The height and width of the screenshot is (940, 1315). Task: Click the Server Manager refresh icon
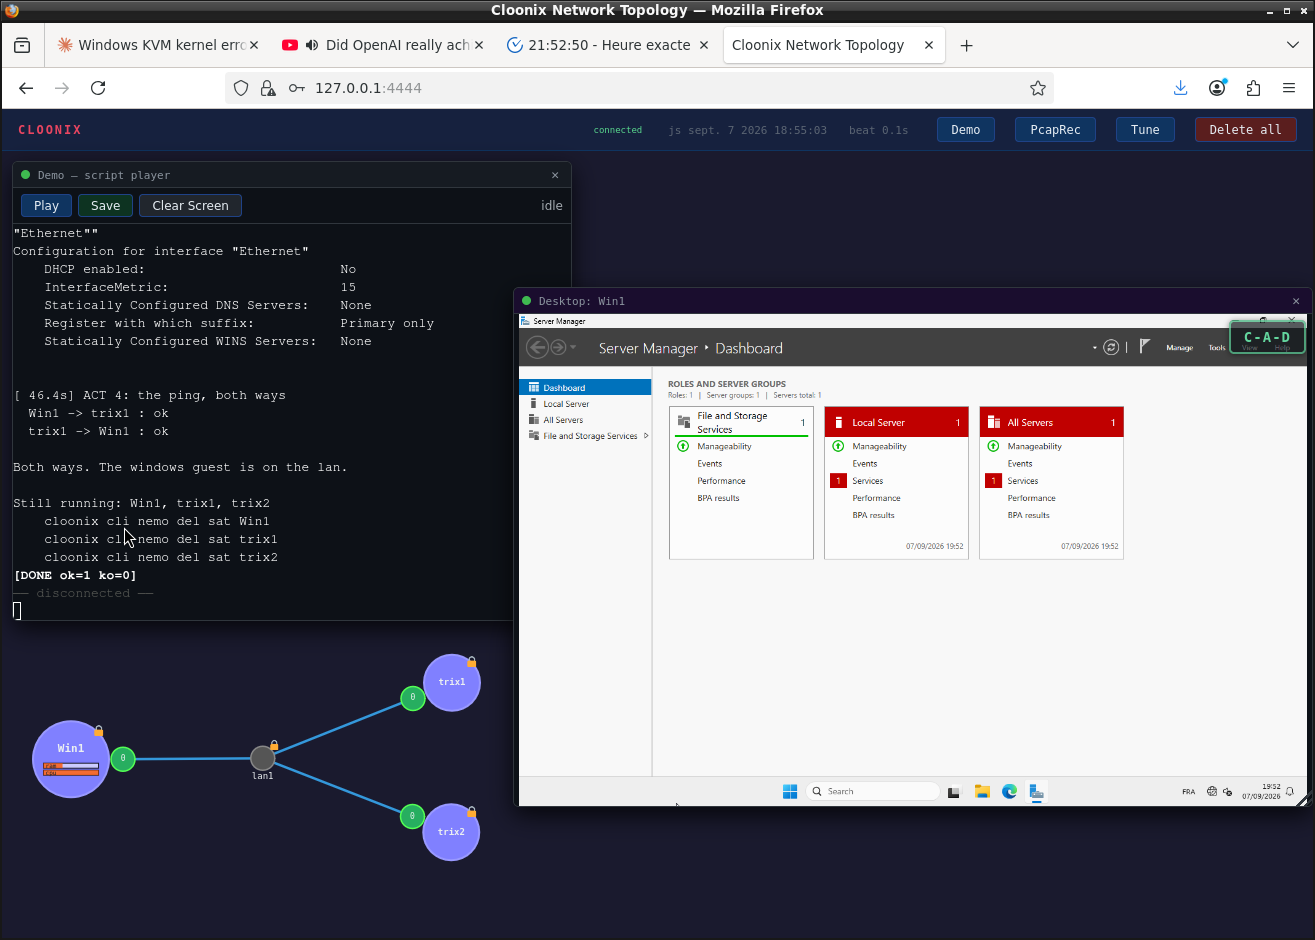click(1111, 347)
